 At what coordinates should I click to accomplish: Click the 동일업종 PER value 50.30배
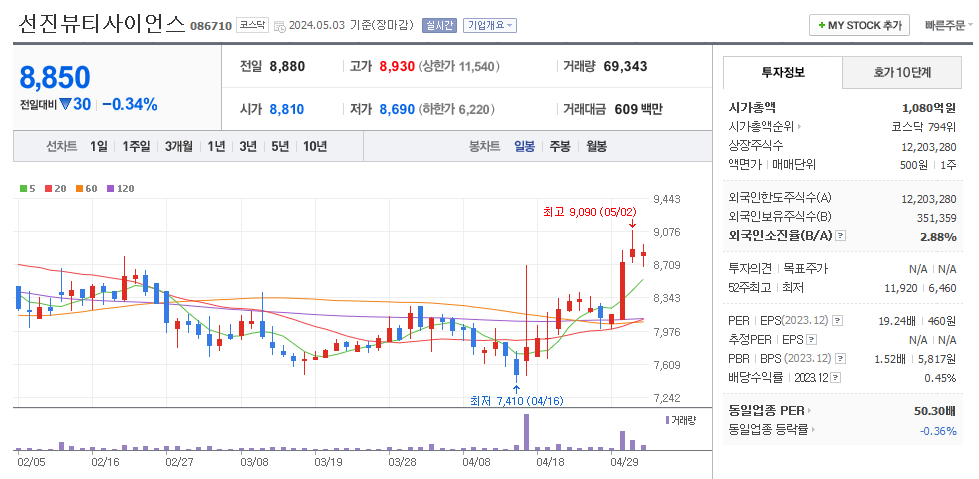tap(935, 411)
